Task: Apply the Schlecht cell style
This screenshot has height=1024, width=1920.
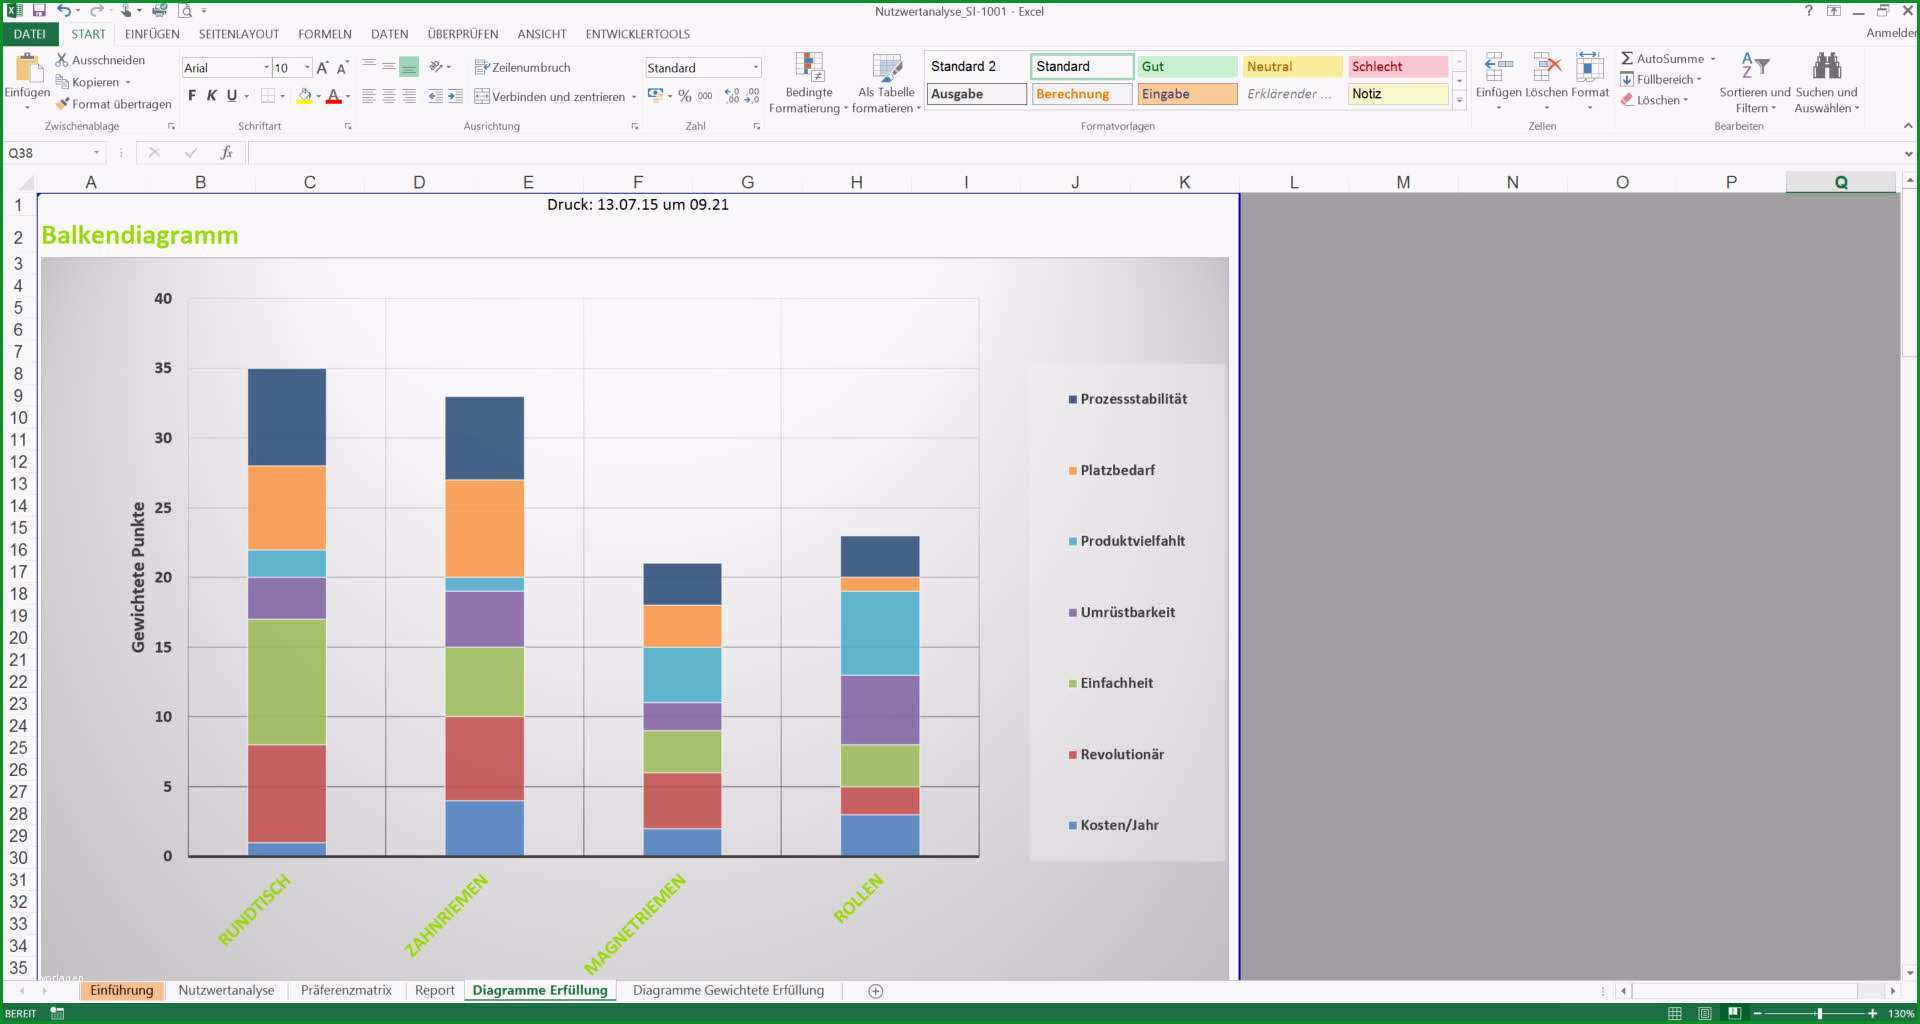Action: coord(1398,66)
